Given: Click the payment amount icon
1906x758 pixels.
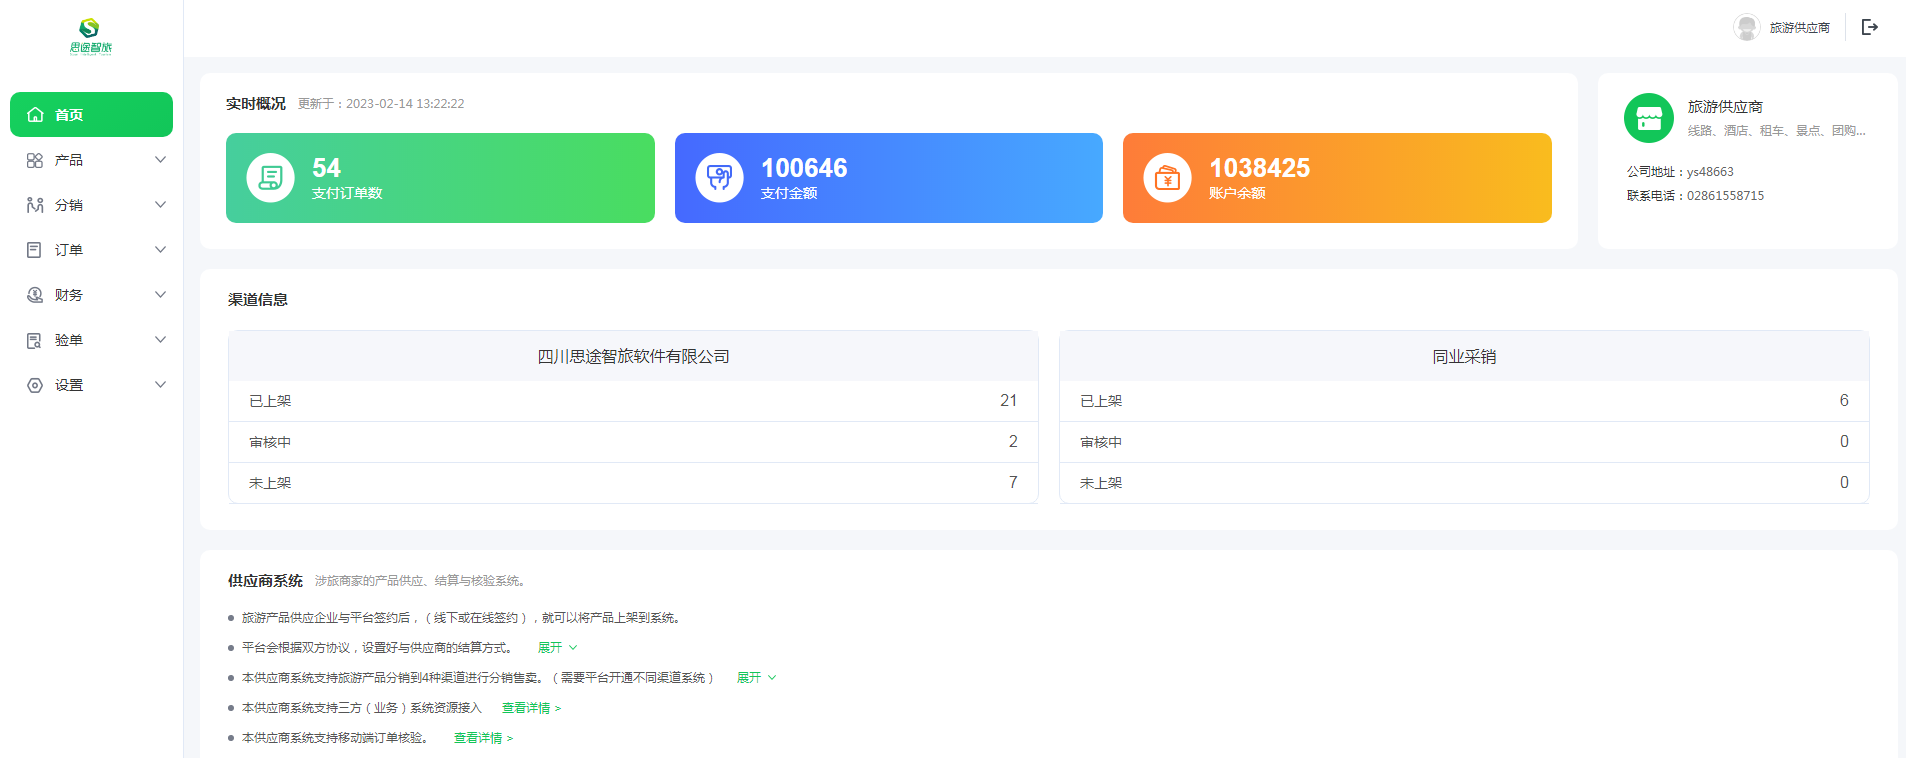Looking at the screenshot, I should coord(719,178).
